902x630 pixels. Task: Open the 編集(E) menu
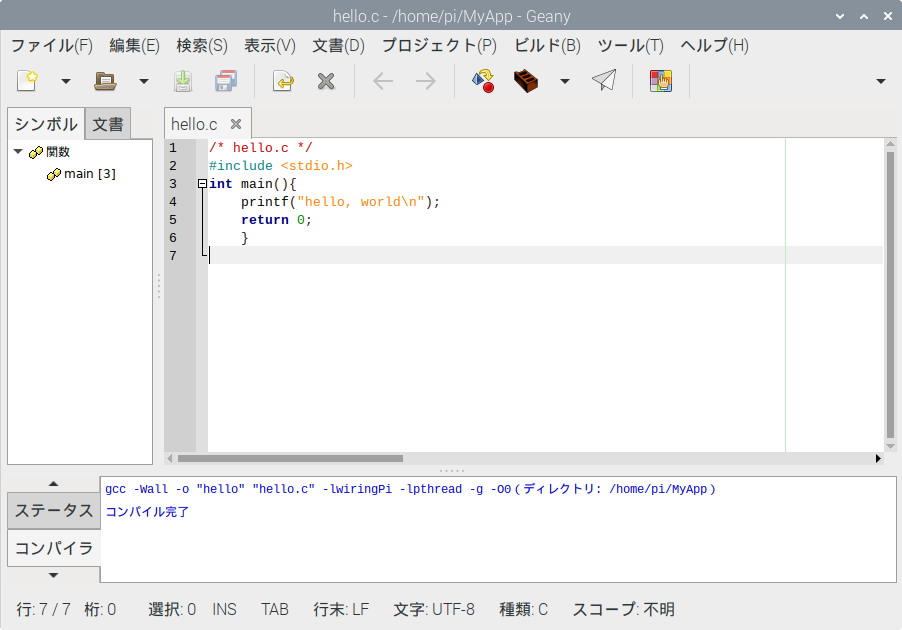[x=135, y=45]
